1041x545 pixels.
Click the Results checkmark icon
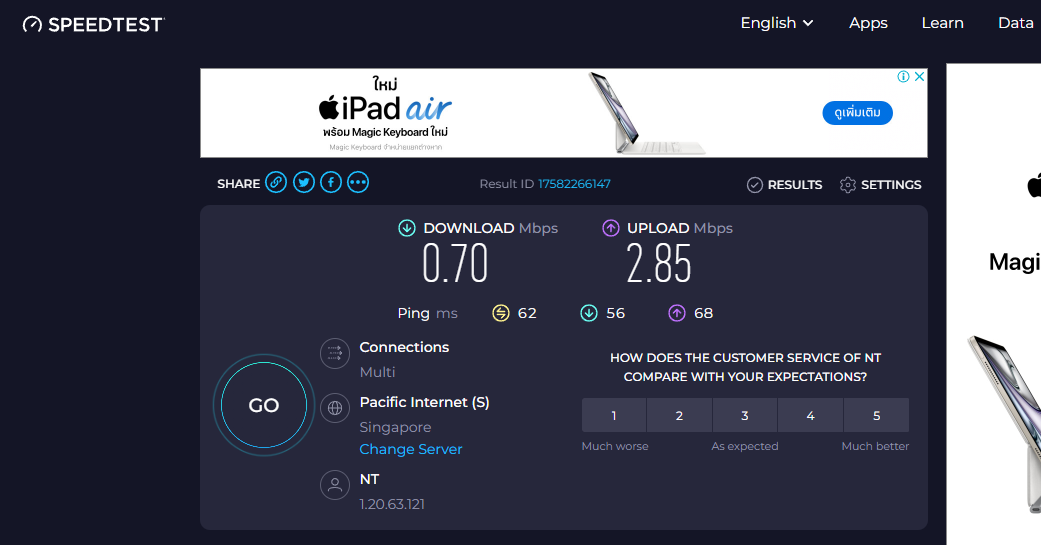(x=754, y=185)
